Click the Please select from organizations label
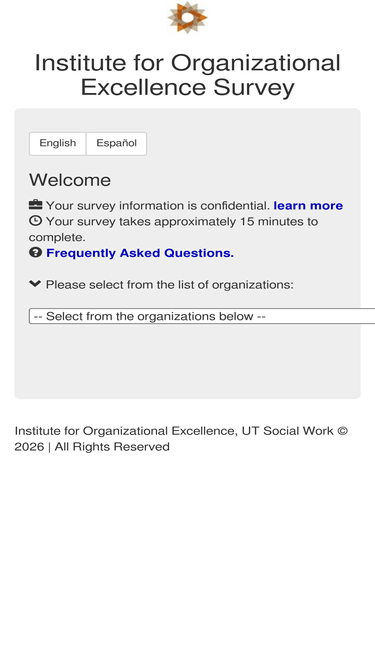Image resolution: width=375 pixels, height=667 pixels. (169, 285)
